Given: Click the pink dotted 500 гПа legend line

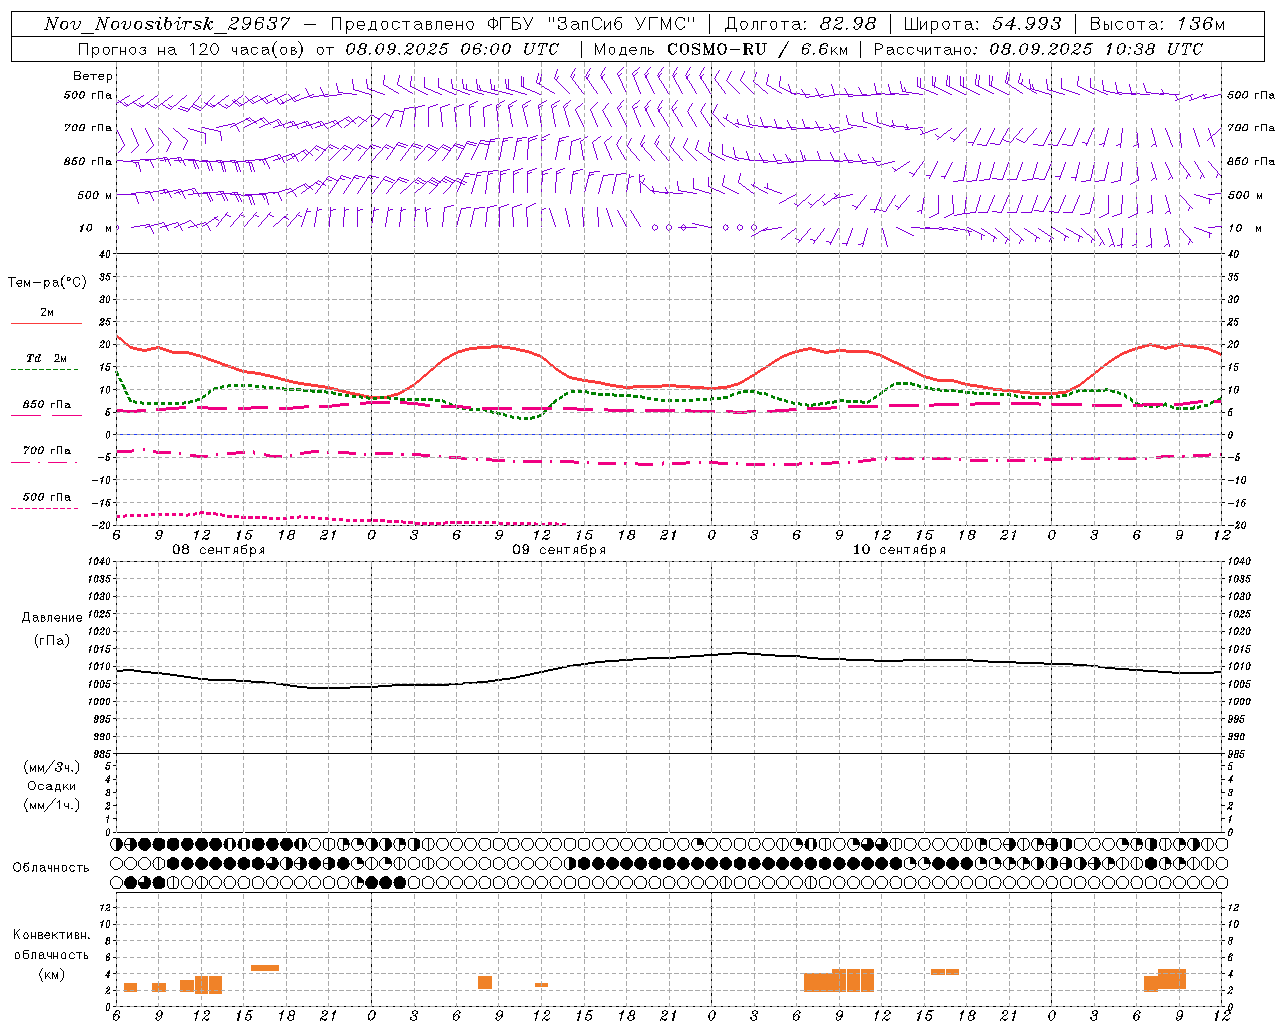Looking at the screenshot, I should [44, 508].
